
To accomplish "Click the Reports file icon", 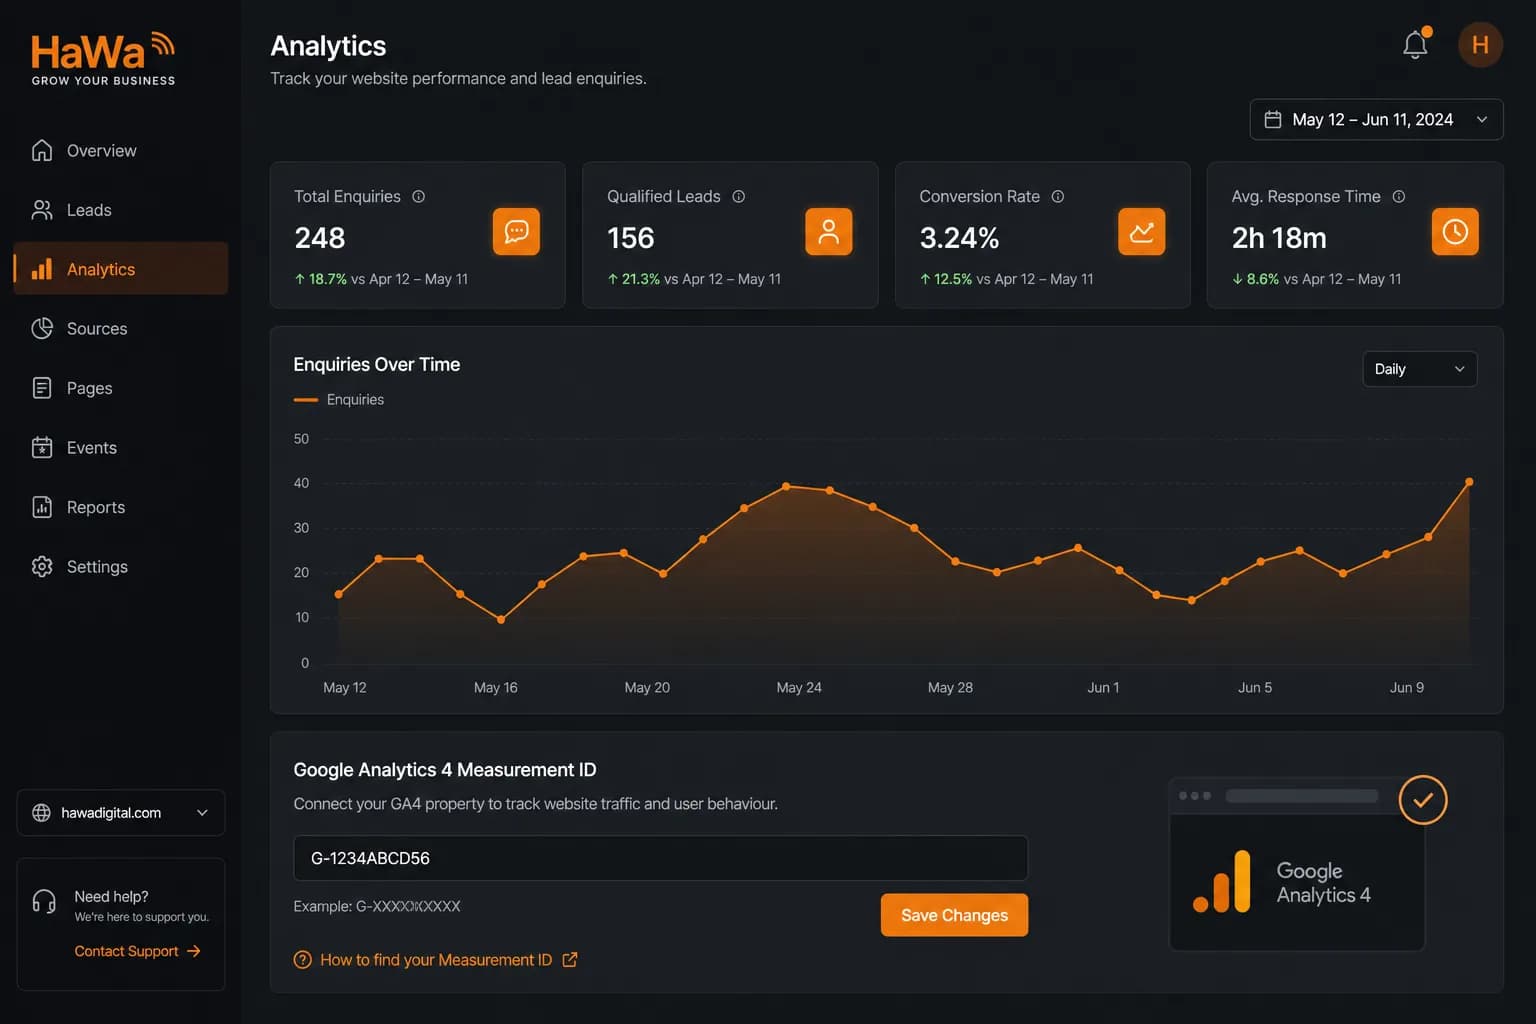I will (42, 507).
